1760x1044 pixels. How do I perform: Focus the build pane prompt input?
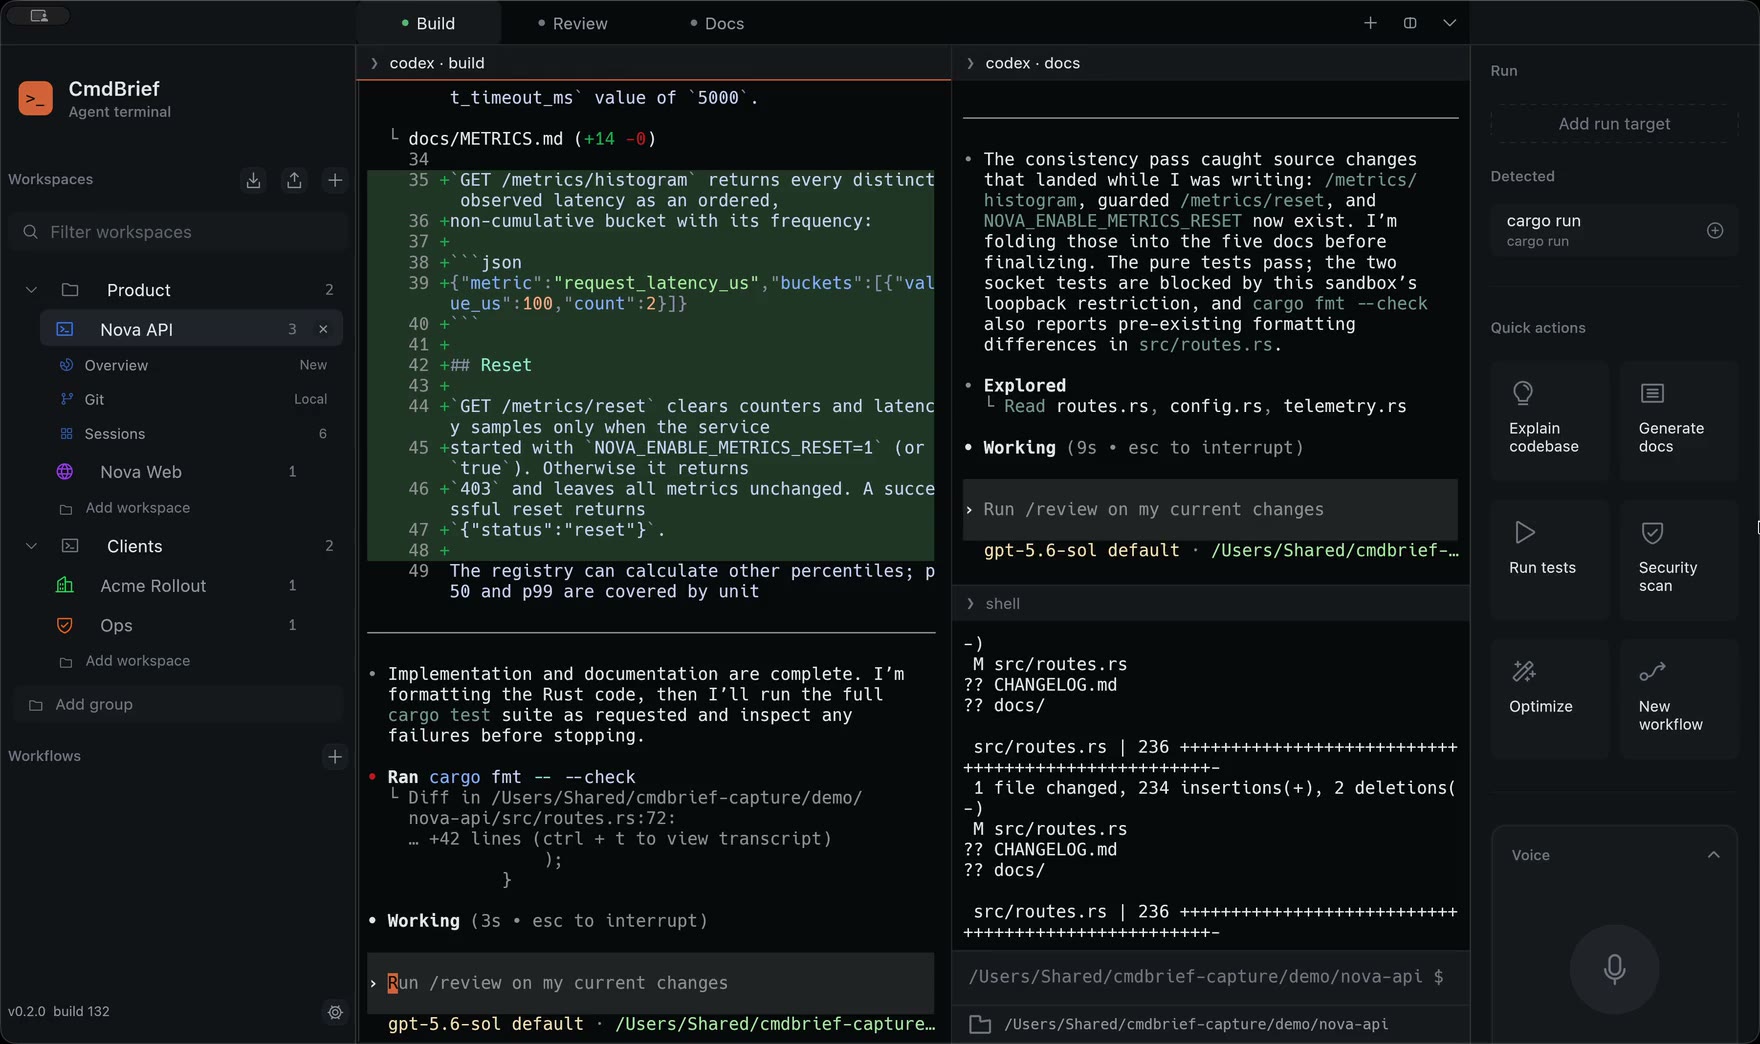coord(651,984)
